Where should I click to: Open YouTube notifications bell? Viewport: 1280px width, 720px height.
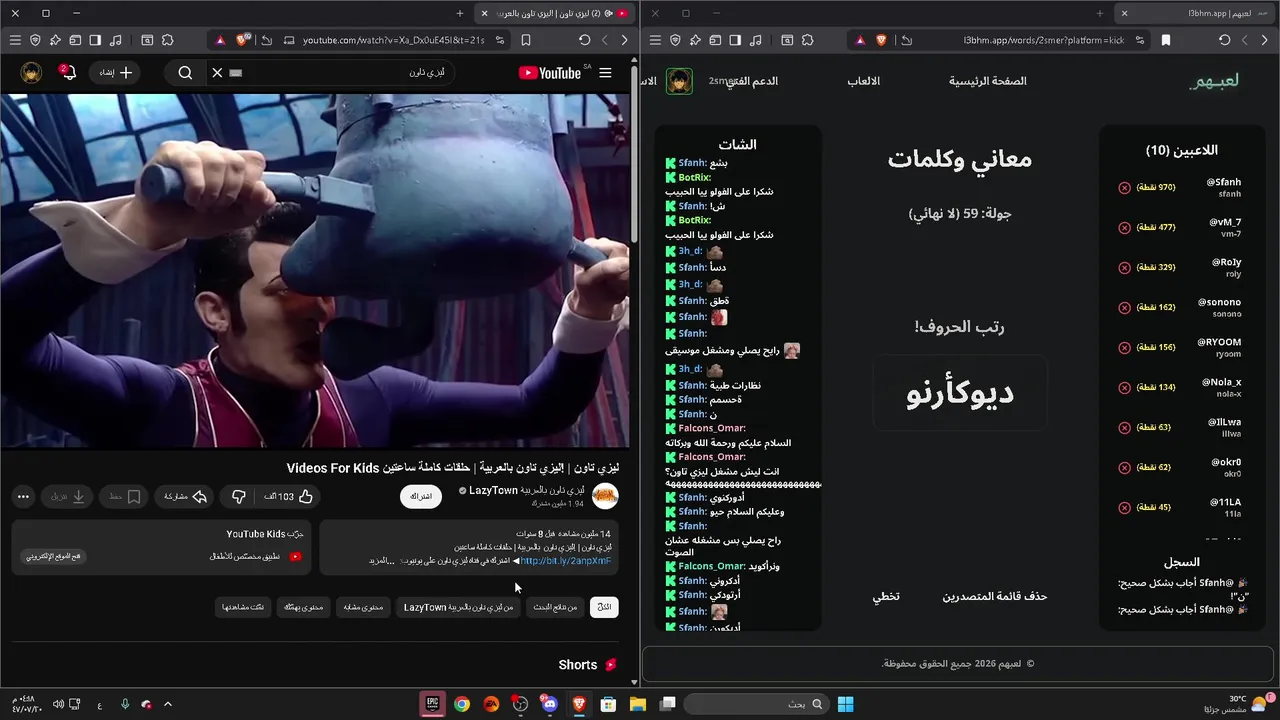pyautogui.click(x=68, y=73)
